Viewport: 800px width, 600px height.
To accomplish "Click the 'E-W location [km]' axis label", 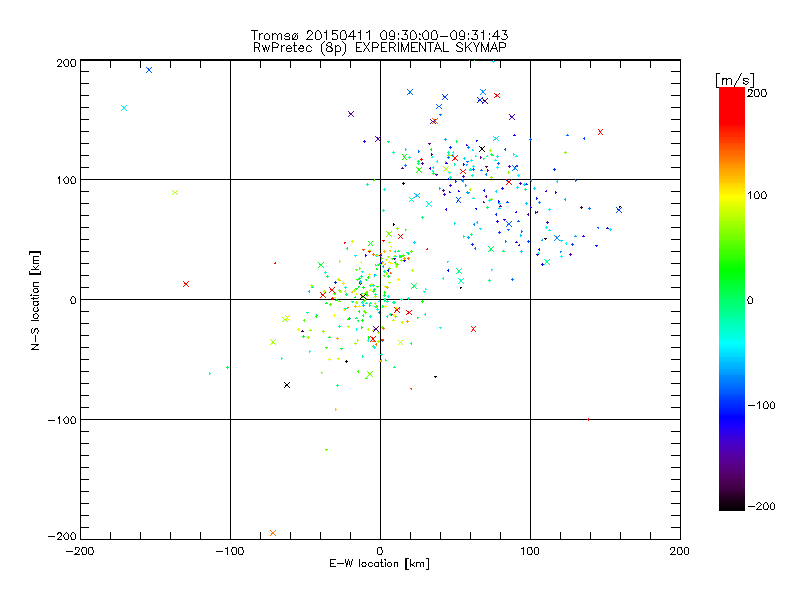I will (x=379, y=564).
